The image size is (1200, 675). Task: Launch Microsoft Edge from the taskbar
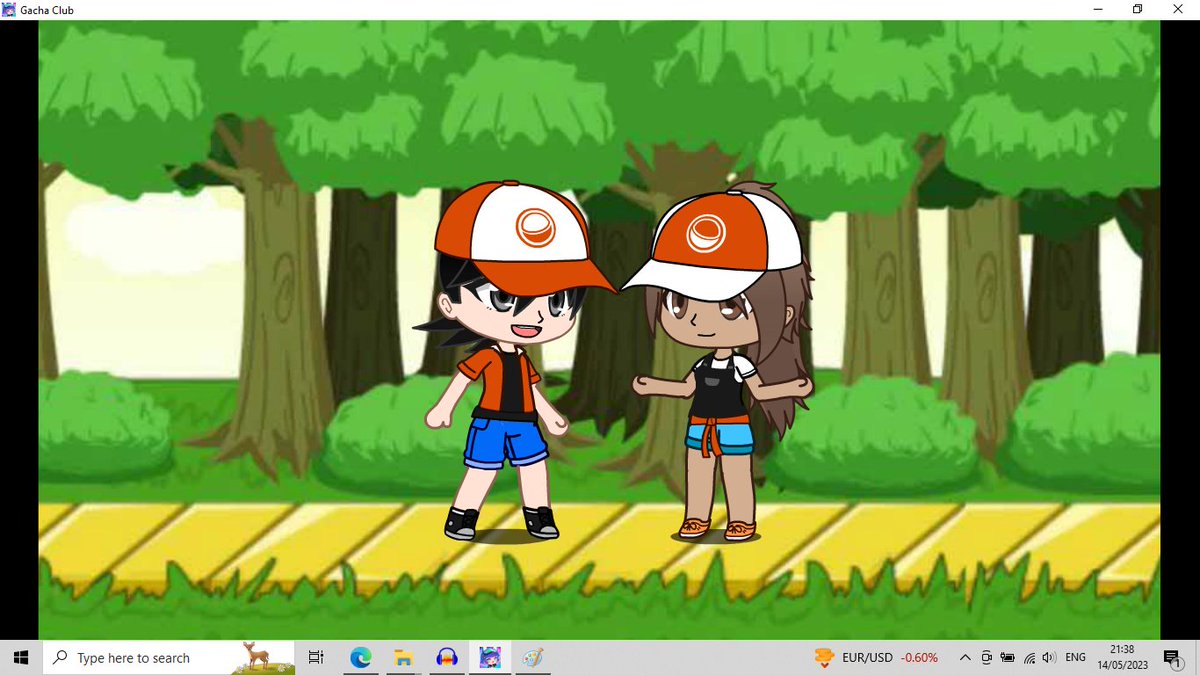tap(360, 657)
